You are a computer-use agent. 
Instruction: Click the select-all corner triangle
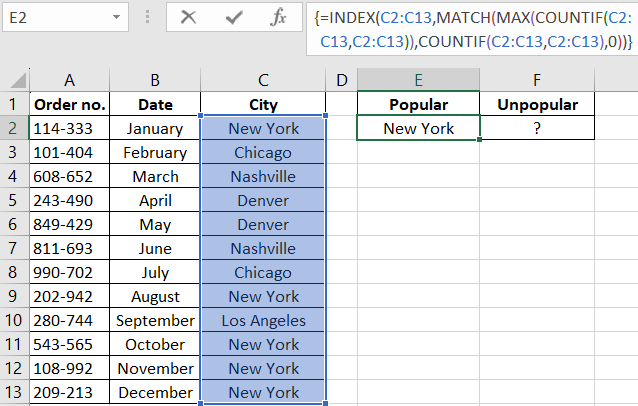[x=15, y=79]
